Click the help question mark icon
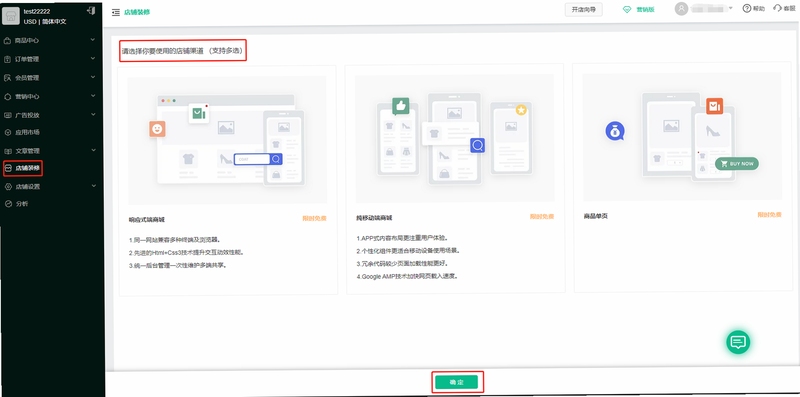 (x=746, y=8)
